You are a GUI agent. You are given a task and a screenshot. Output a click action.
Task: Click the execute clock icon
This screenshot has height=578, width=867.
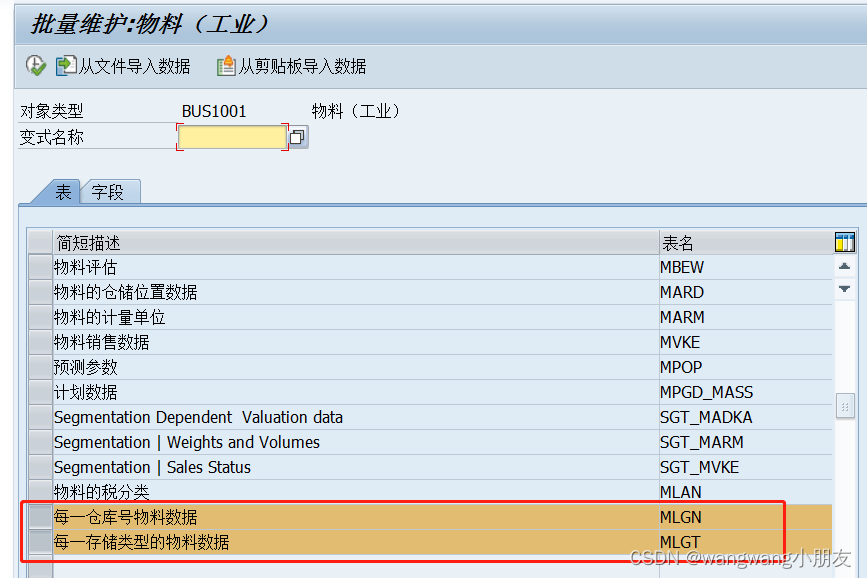pos(36,66)
